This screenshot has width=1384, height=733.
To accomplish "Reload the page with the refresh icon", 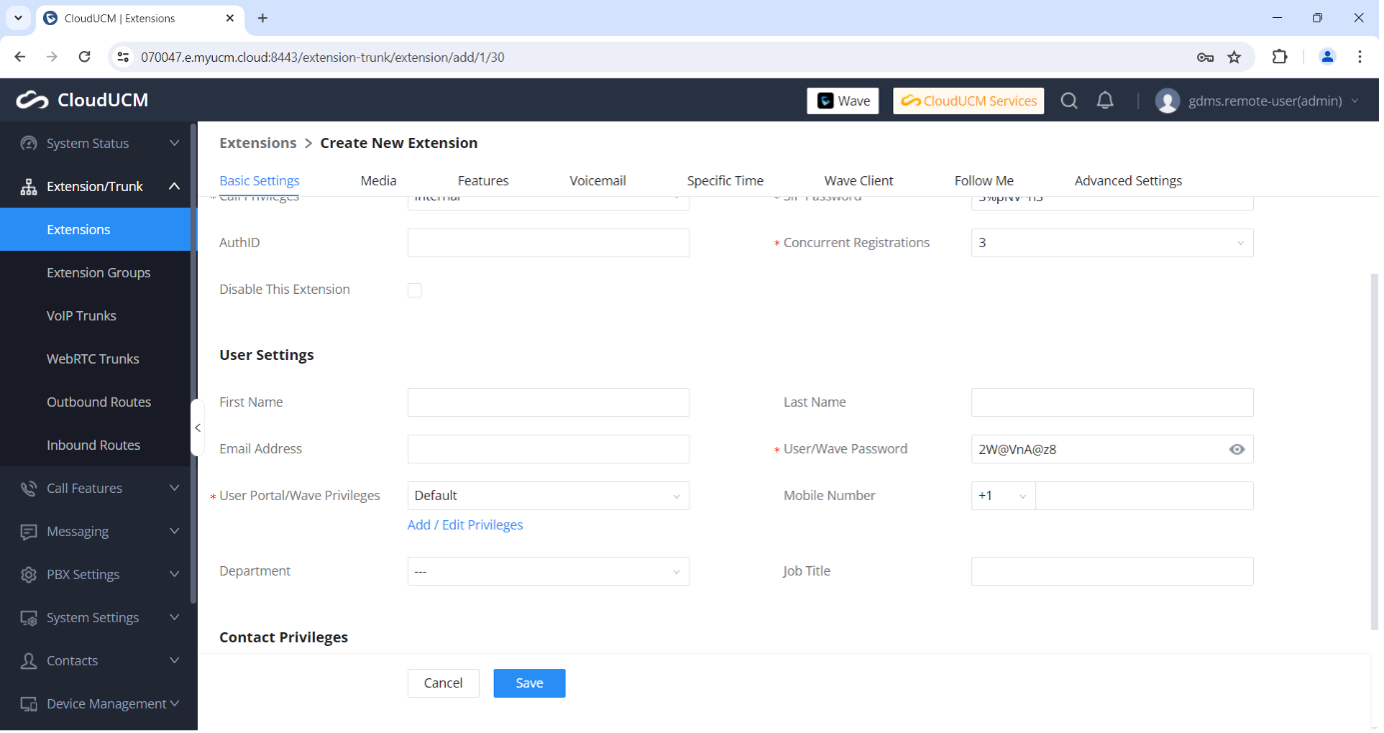I will (x=84, y=57).
